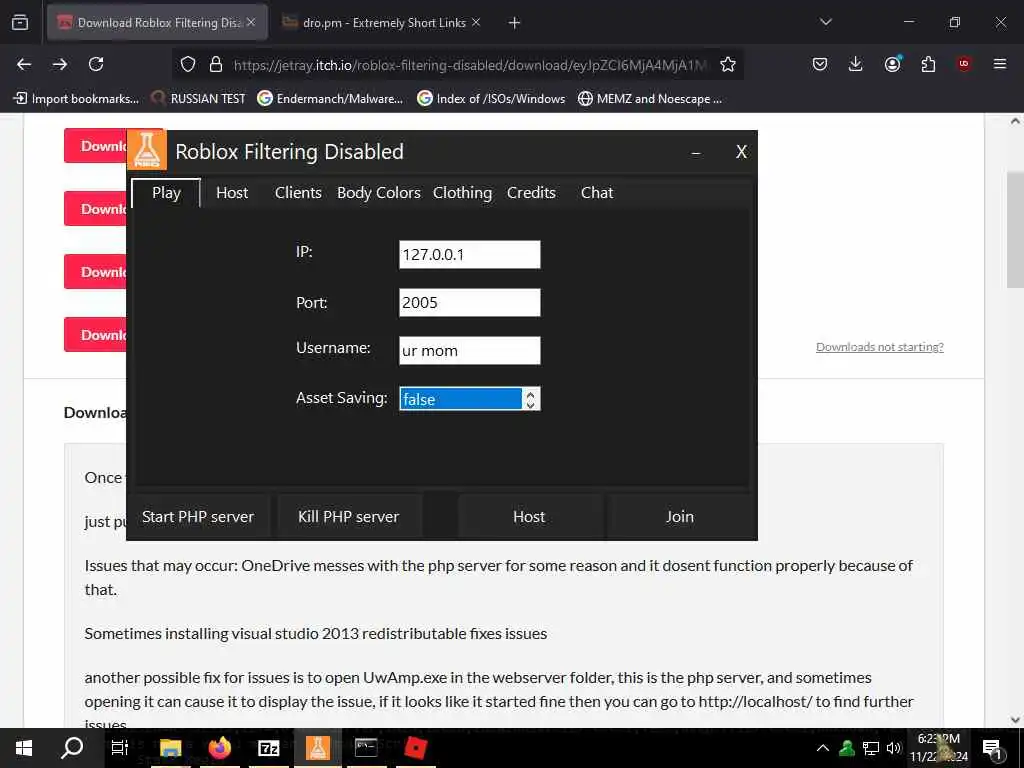Go forward using the browser forward arrow
This screenshot has width=1024, height=768.
59,64
